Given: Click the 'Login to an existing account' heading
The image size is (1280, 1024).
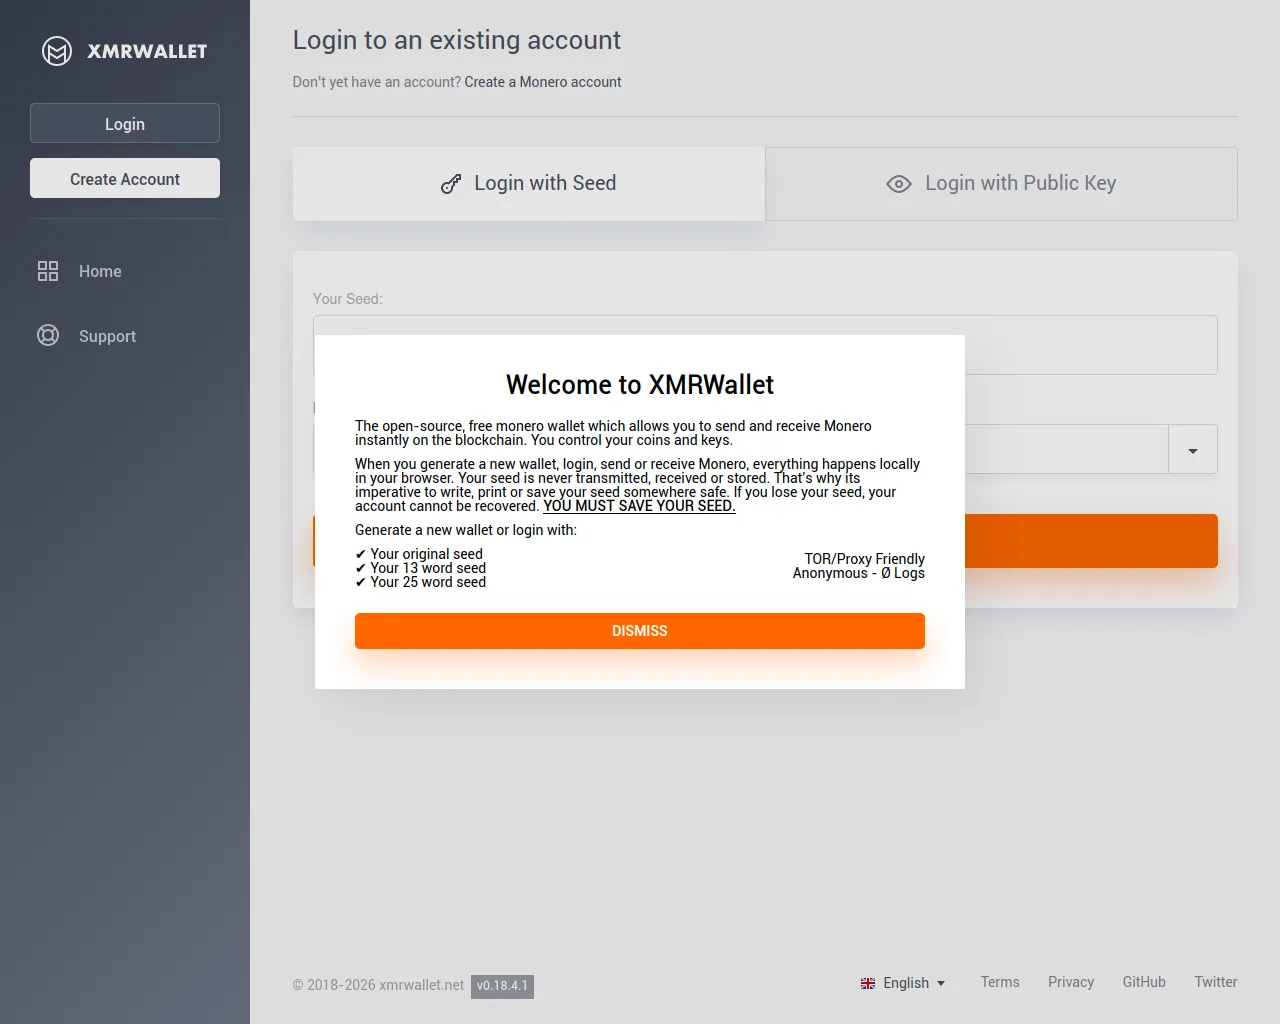Looking at the screenshot, I should tap(457, 40).
